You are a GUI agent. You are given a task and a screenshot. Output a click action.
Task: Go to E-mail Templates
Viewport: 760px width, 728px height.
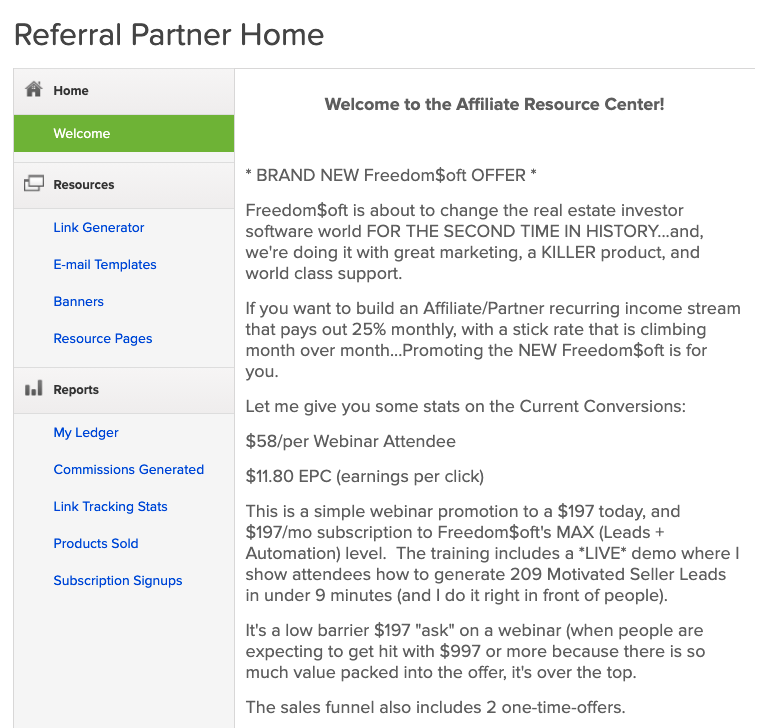(x=105, y=264)
